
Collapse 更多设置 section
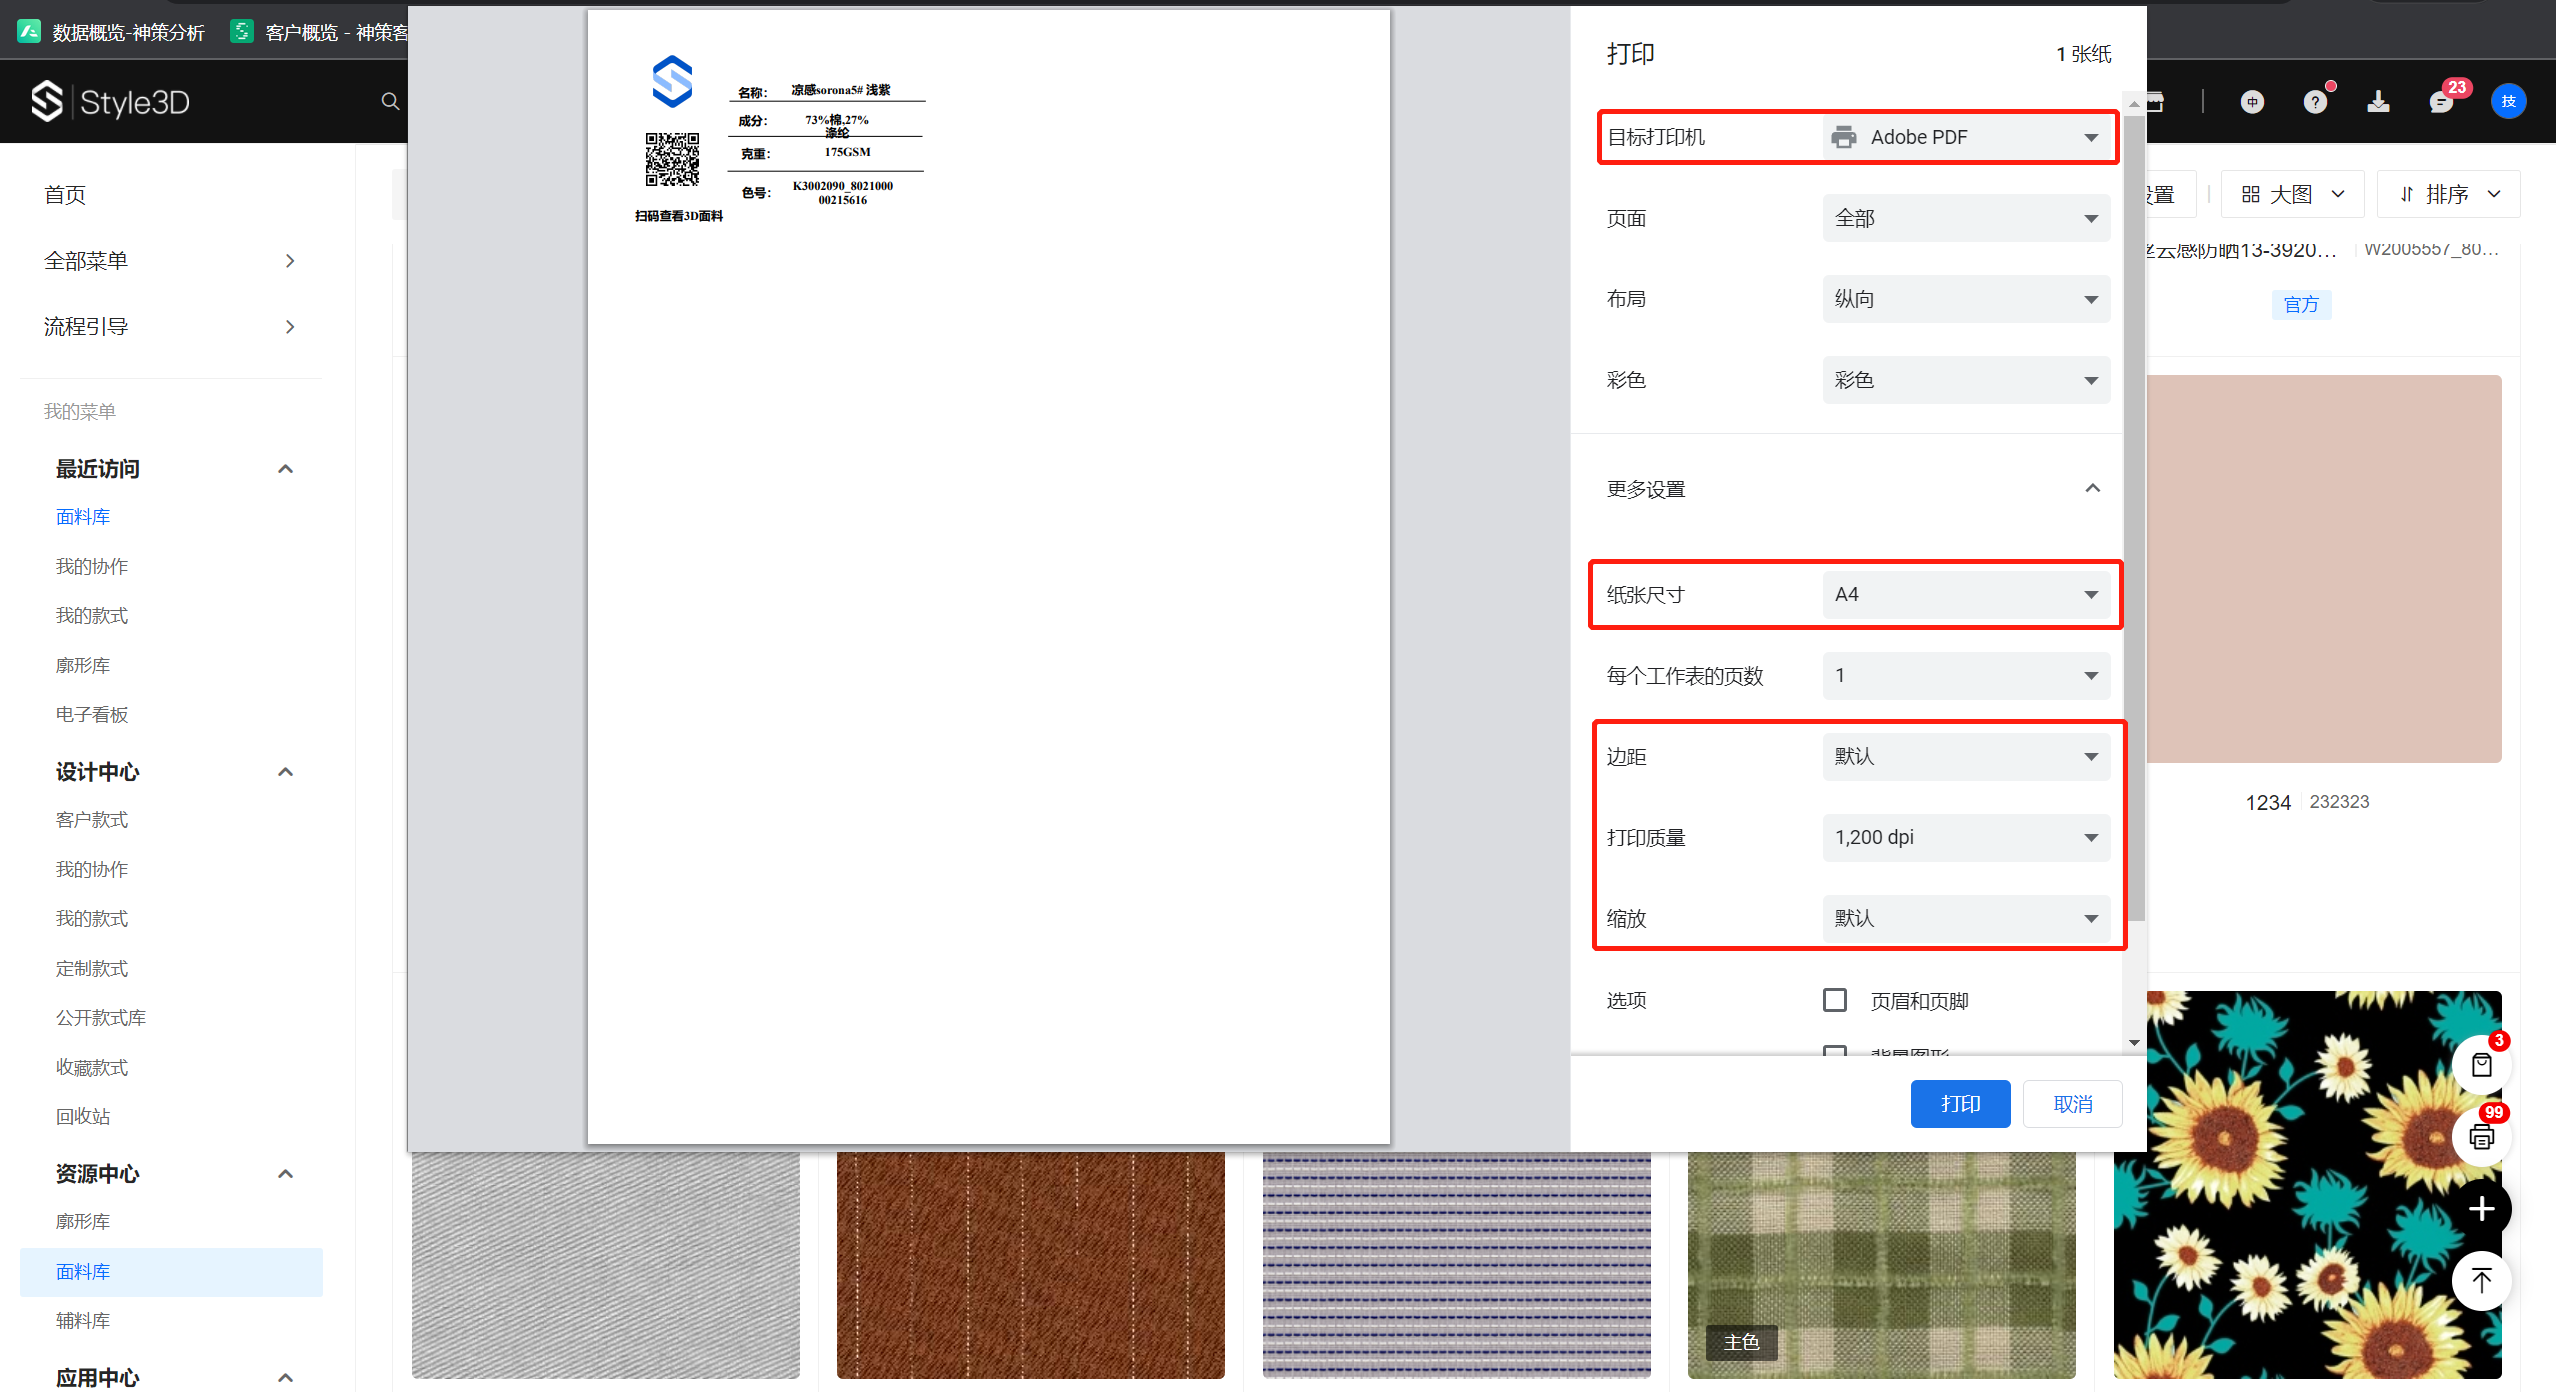(2092, 489)
